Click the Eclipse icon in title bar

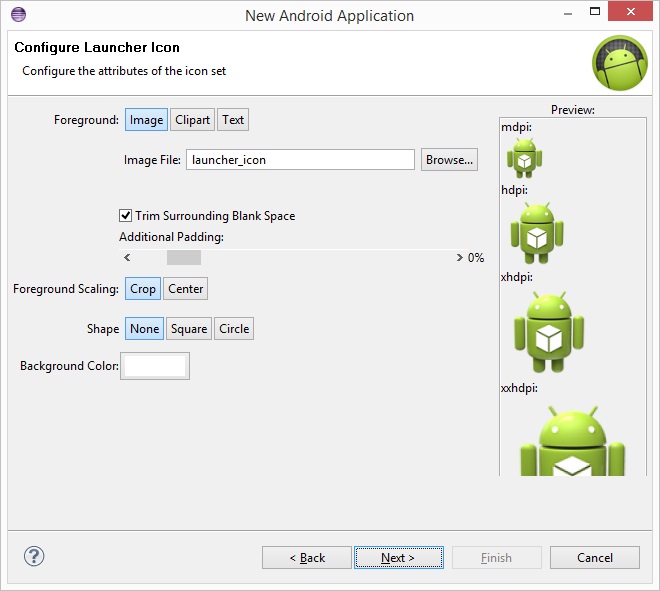pyautogui.click(x=19, y=15)
